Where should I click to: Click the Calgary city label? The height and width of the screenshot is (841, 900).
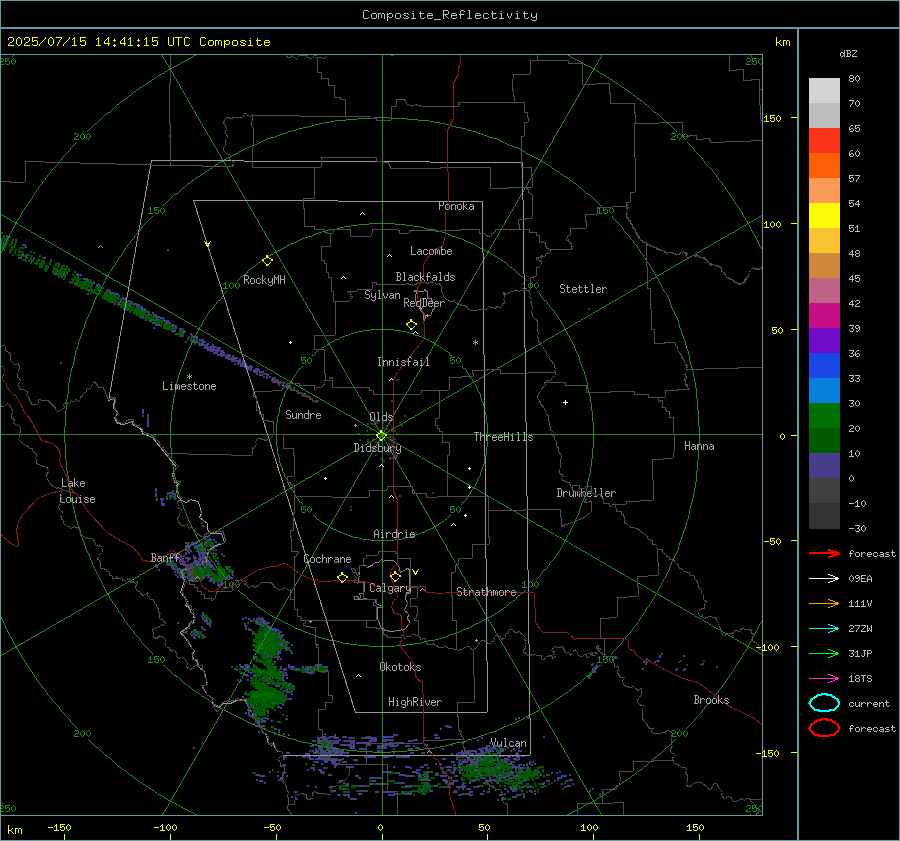coord(390,588)
